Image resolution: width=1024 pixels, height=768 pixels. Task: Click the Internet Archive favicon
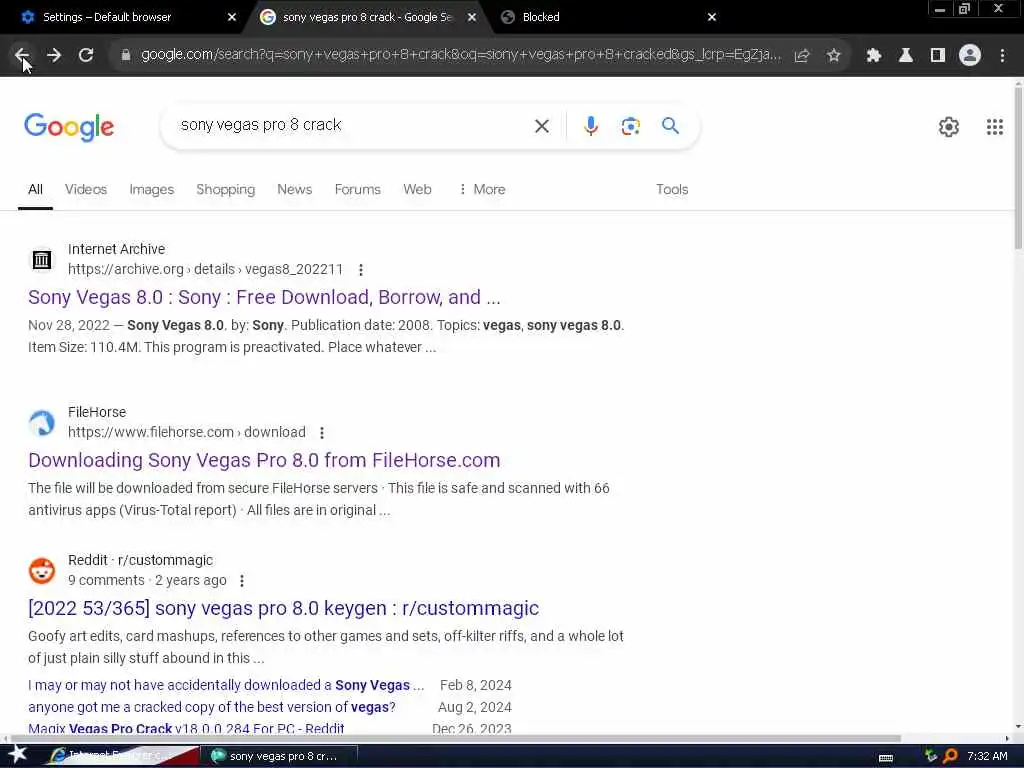coord(42,259)
